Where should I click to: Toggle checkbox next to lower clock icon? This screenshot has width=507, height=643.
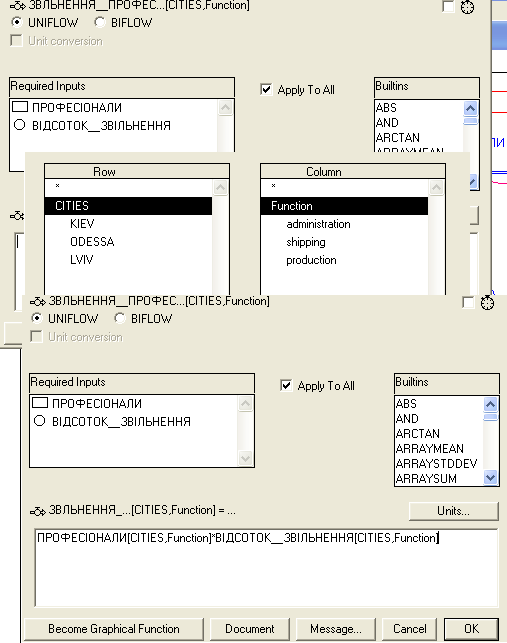click(468, 303)
